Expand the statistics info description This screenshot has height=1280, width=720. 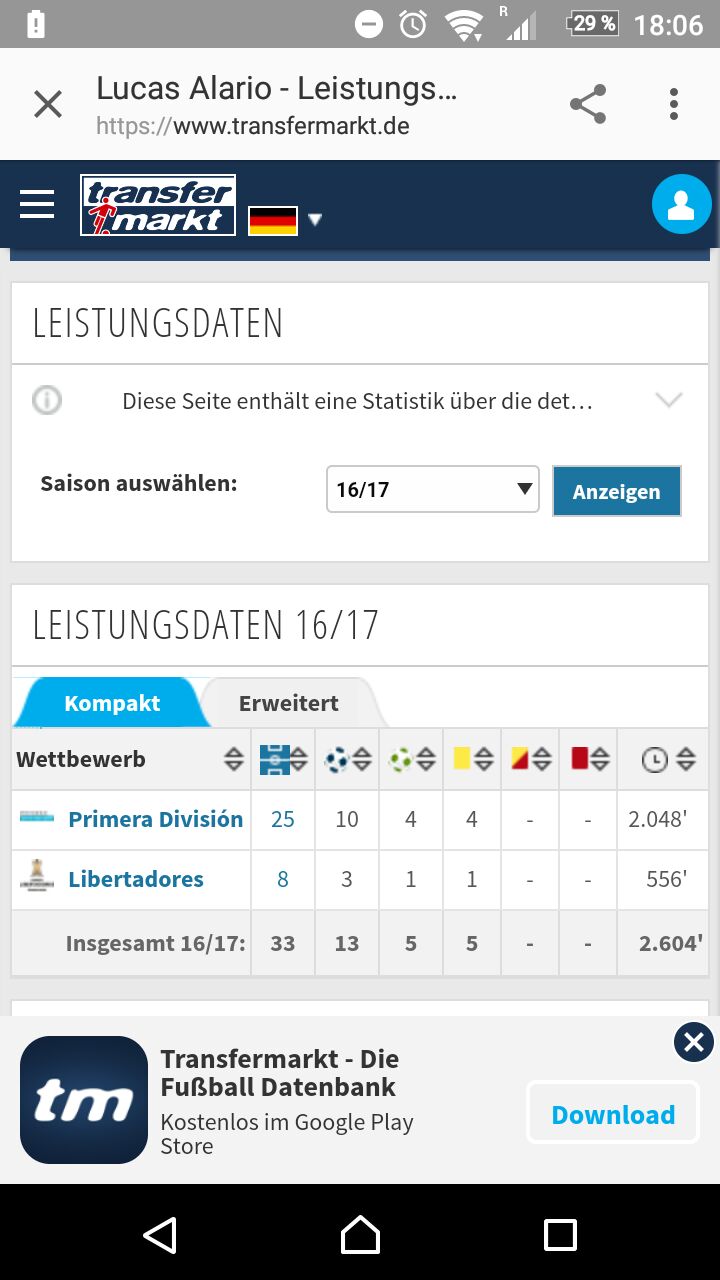point(668,401)
